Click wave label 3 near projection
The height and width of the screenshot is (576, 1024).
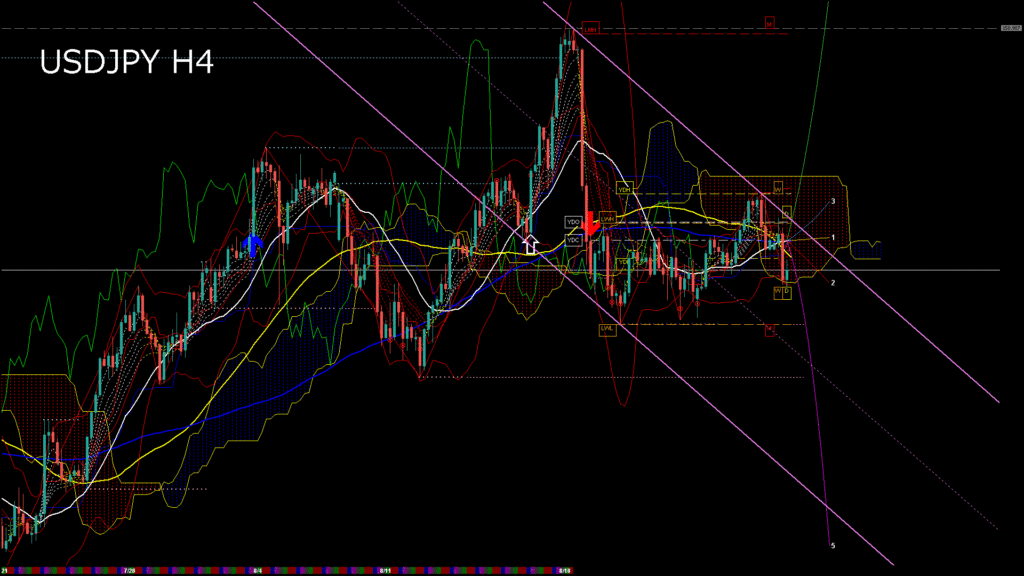[833, 201]
